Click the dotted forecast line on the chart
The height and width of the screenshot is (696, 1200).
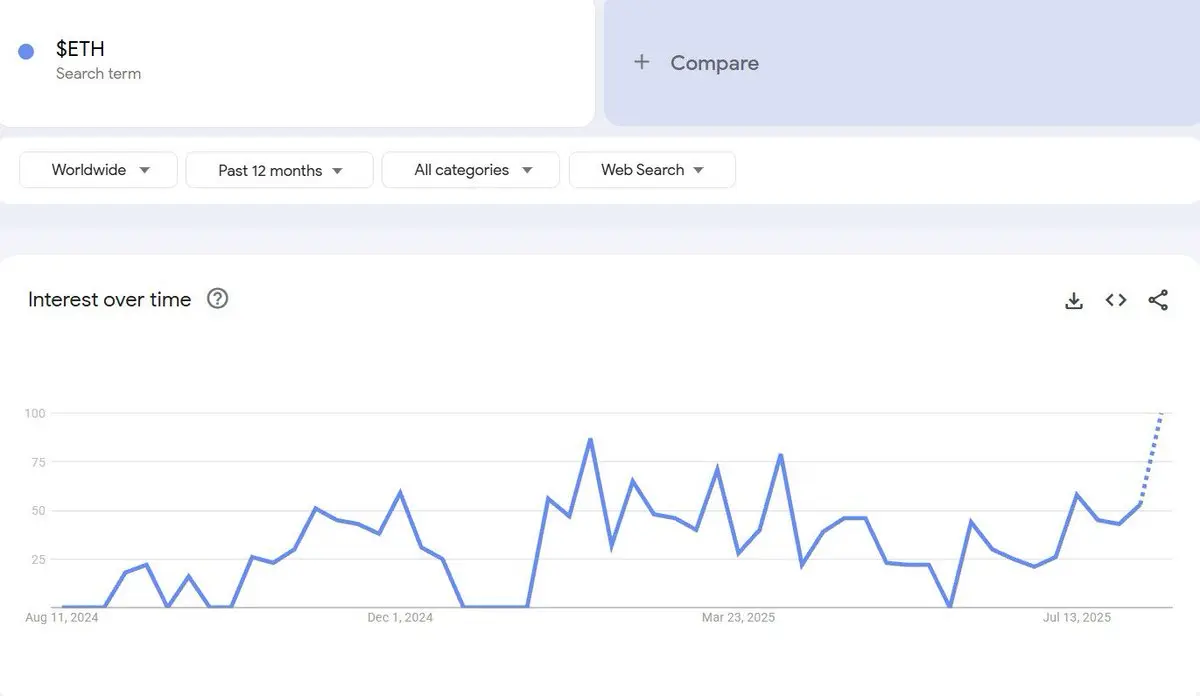(1152, 455)
